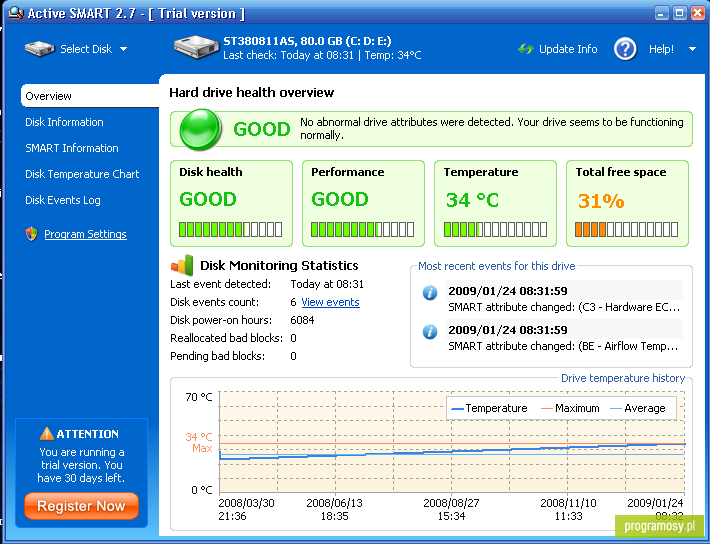Click the Active SMART title bar app icon
This screenshot has height=544, width=710.
coord(16,13)
